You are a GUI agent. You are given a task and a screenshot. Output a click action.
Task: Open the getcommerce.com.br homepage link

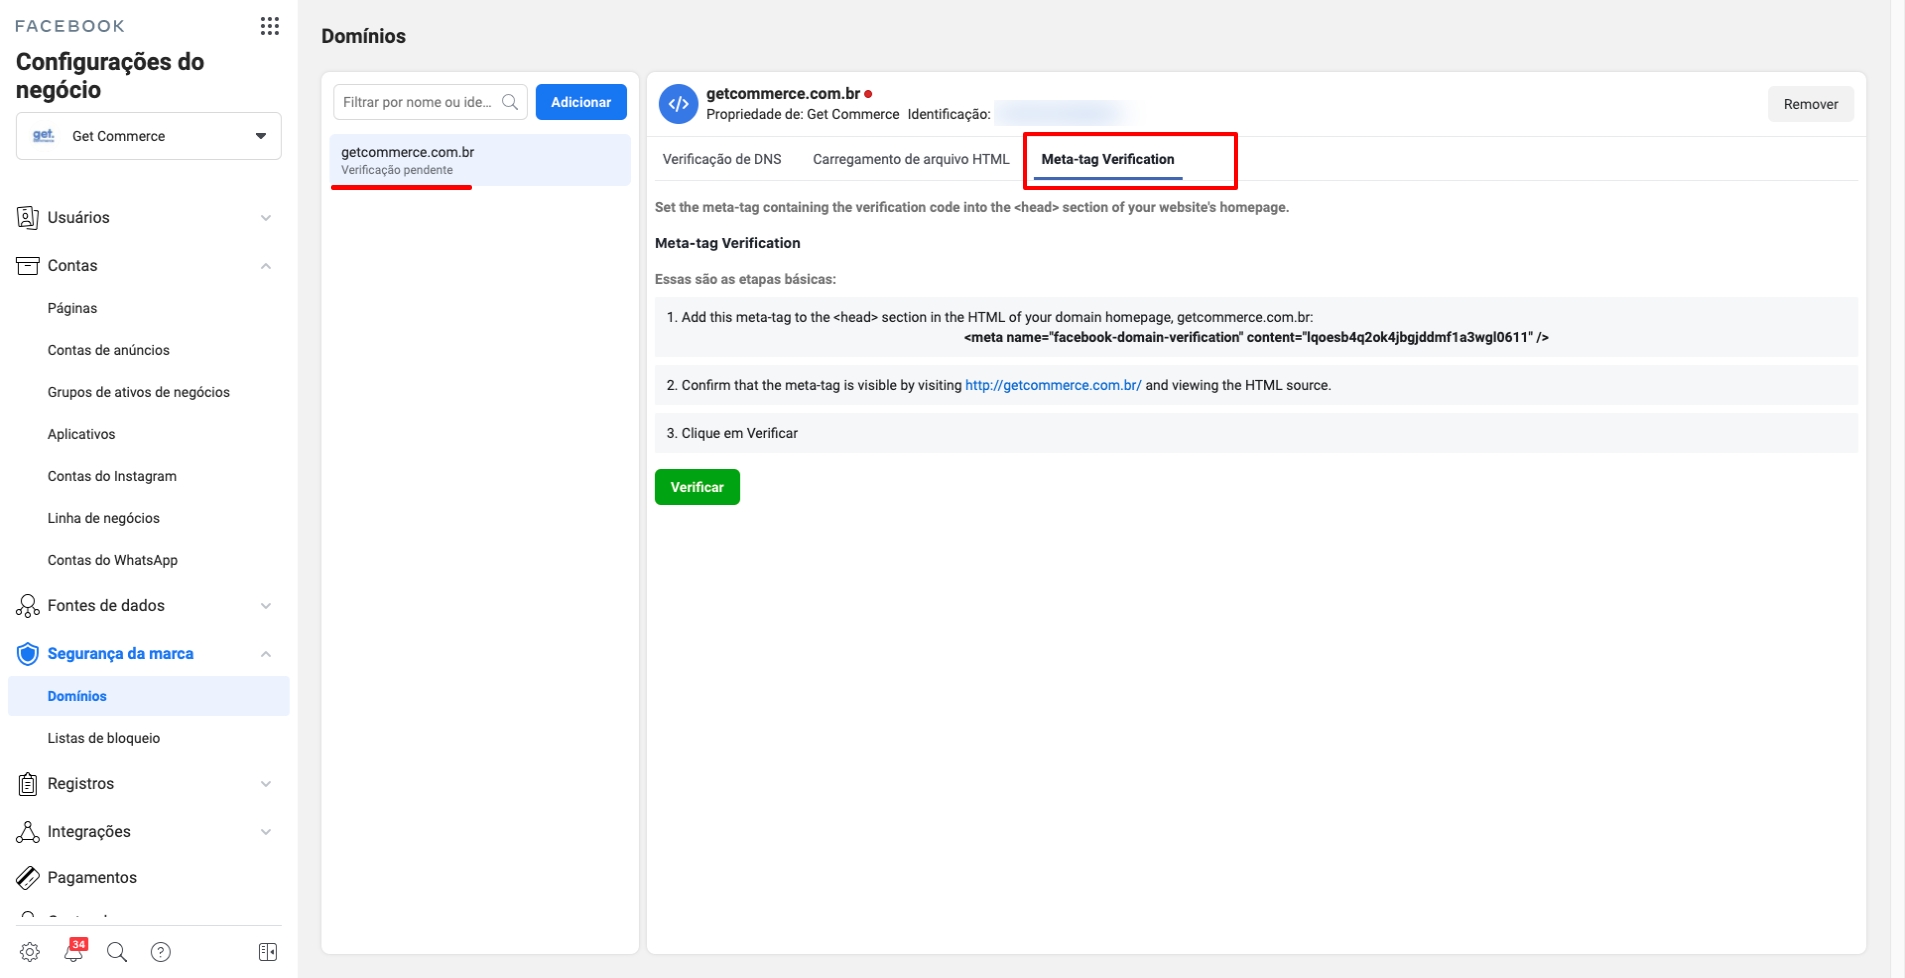click(1053, 385)
